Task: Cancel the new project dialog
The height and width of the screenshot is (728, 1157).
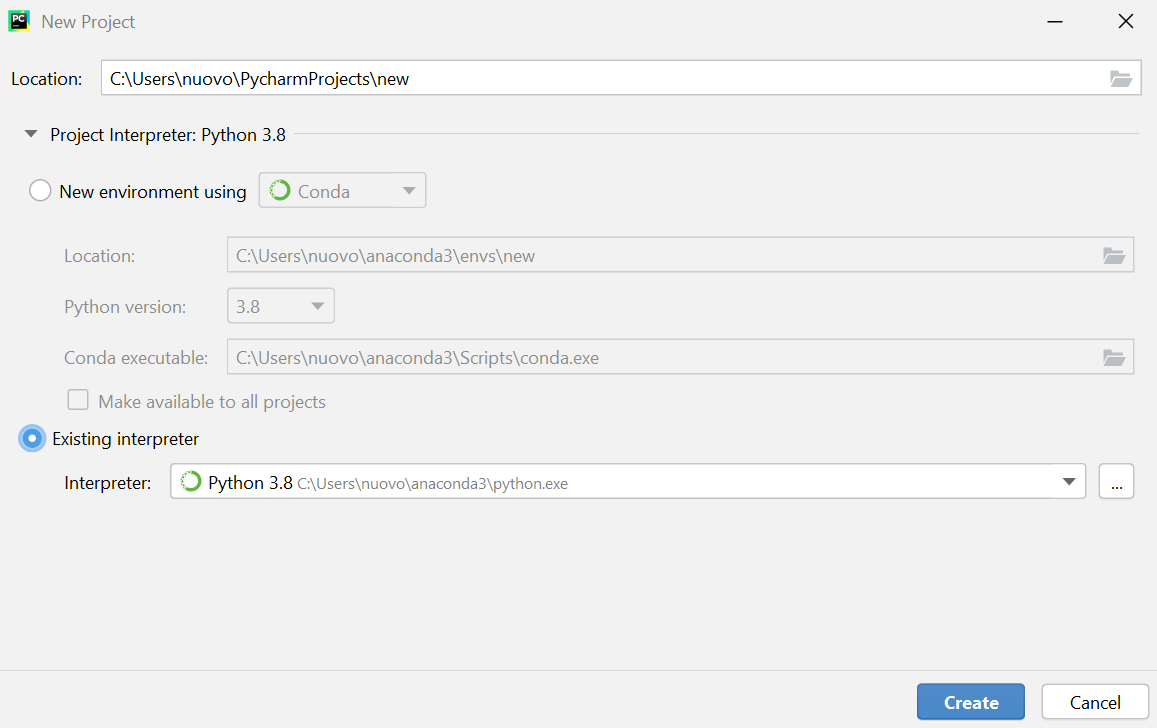Action: pyautogui.click(x=1095, y=701)
